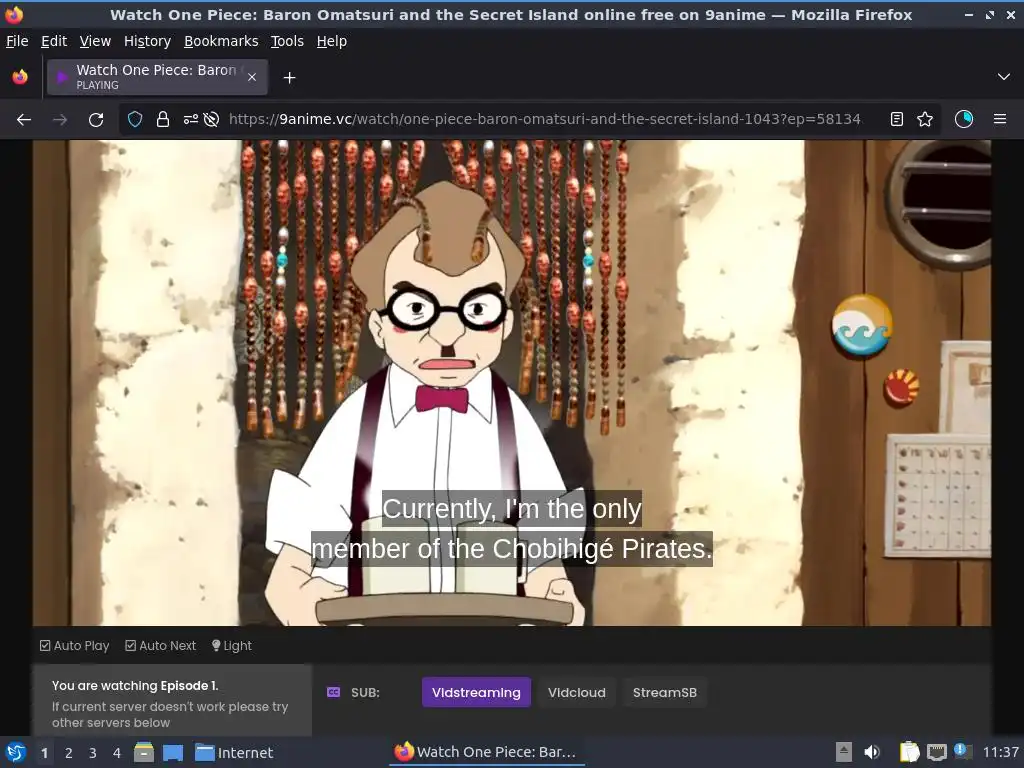Open the clipboard manager tray icon
This screenshot has width=1024, height=768.
pyautogui.click(x=909, y=752)
